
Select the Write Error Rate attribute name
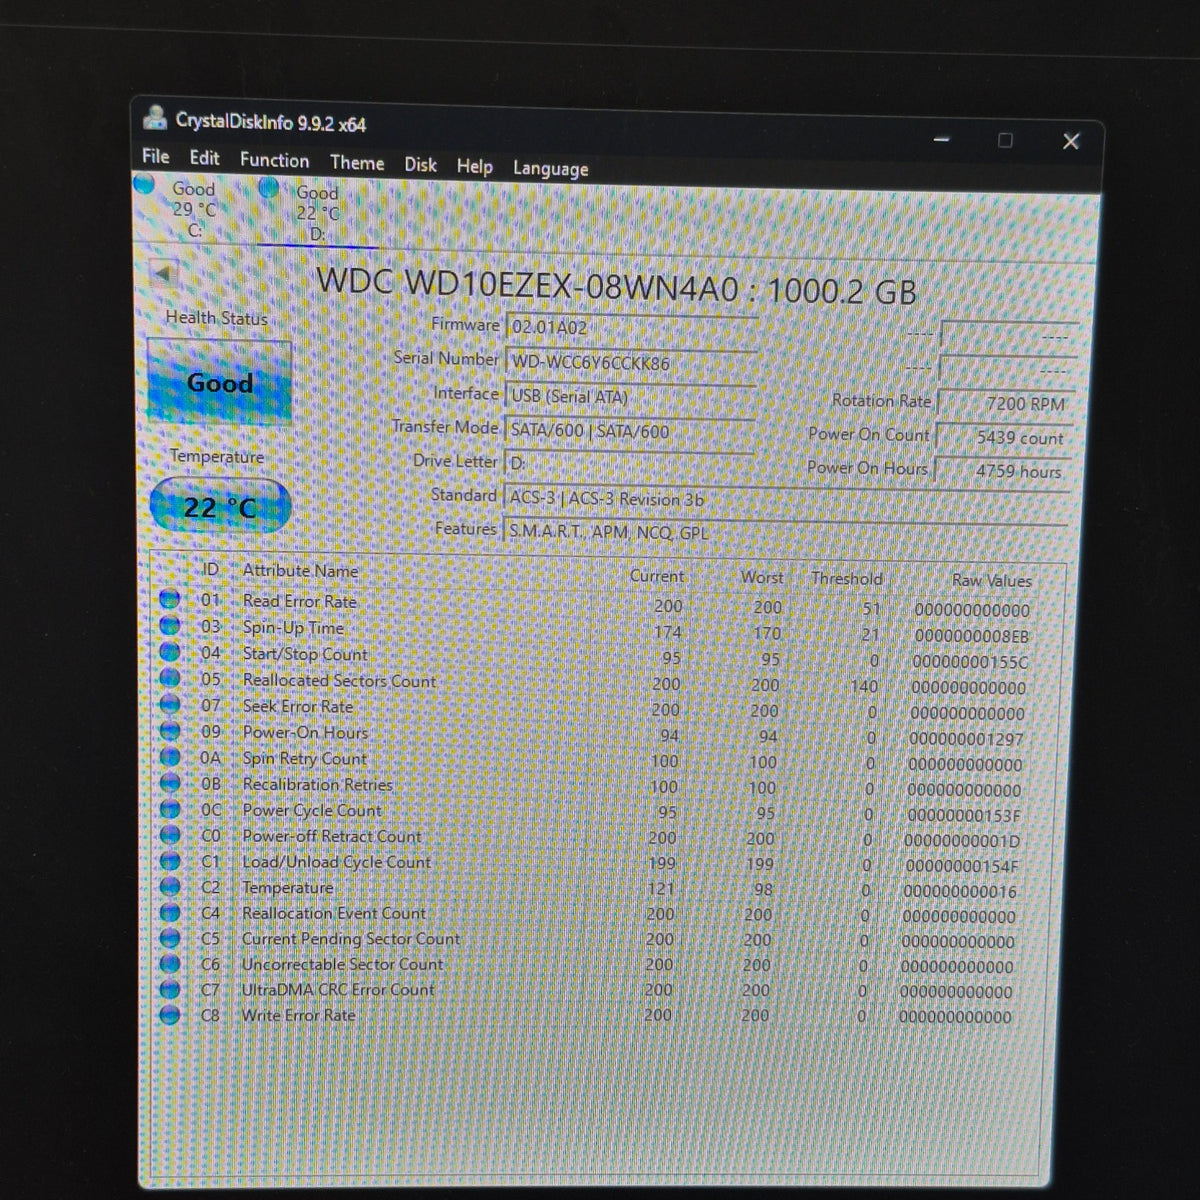click(298, 1015)
